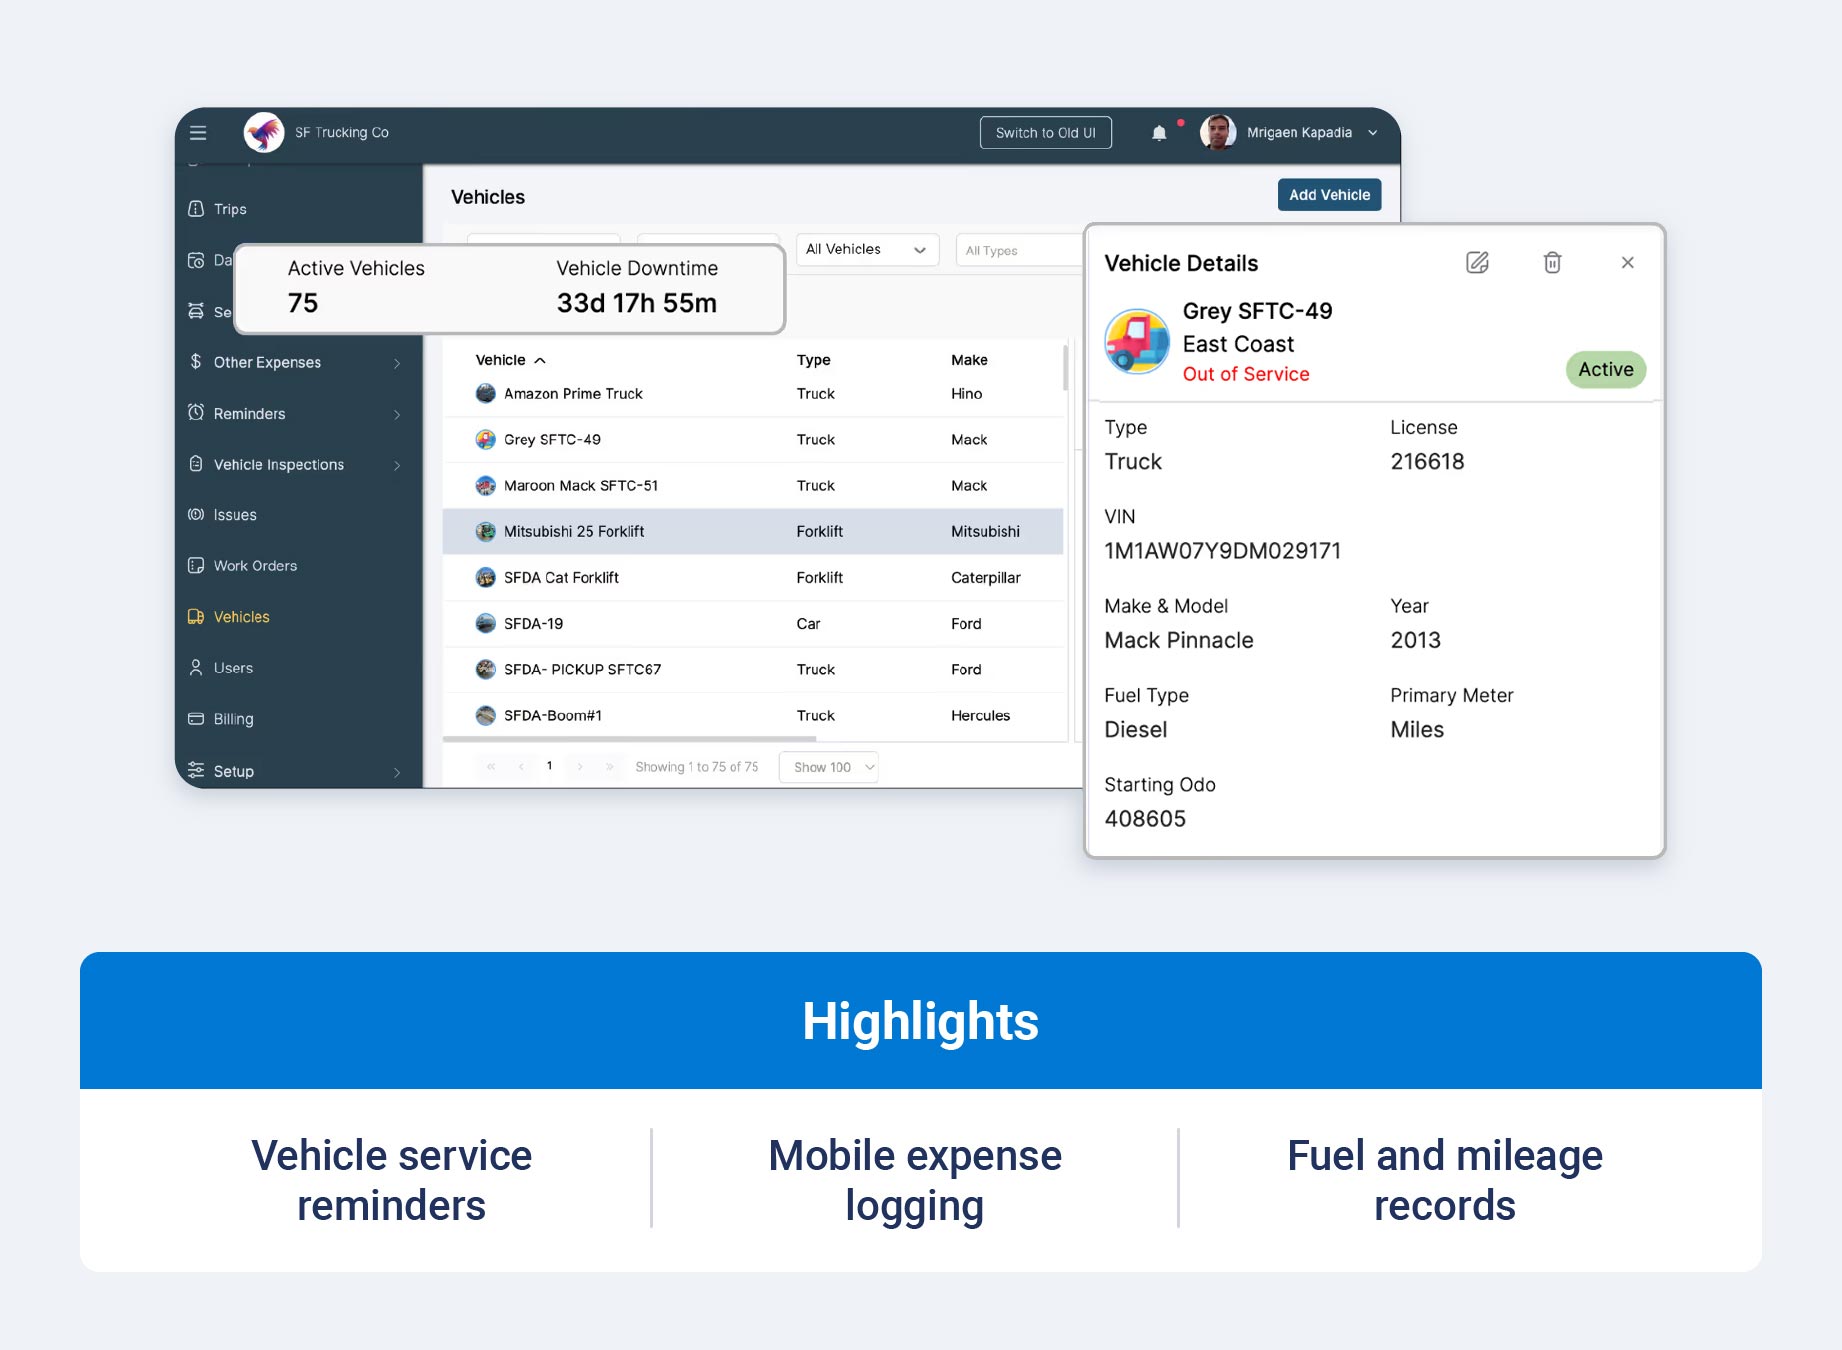Open the All Types filter dropdown
The width and height of the screenshot is (1842, 1350).
(x=1020, y=250)
